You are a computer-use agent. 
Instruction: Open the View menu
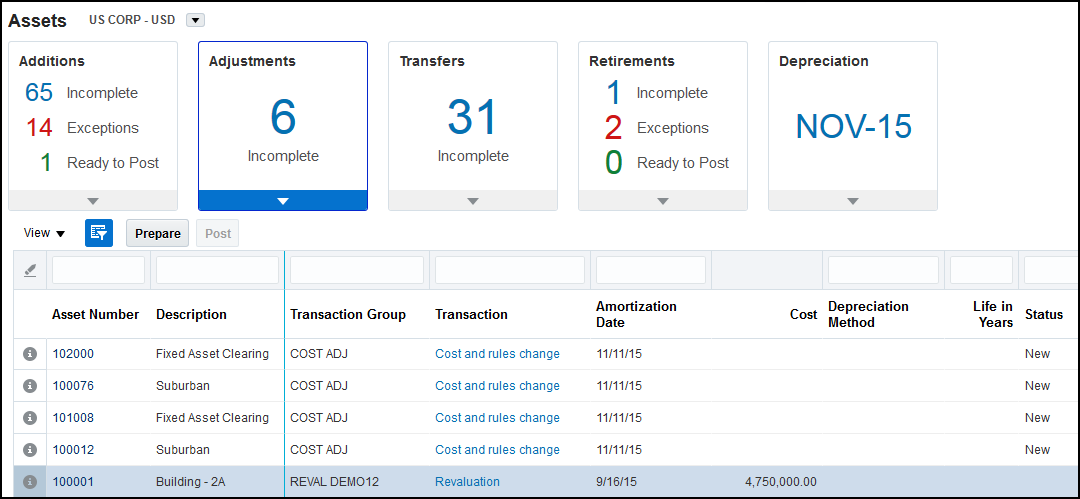(44, 233)
